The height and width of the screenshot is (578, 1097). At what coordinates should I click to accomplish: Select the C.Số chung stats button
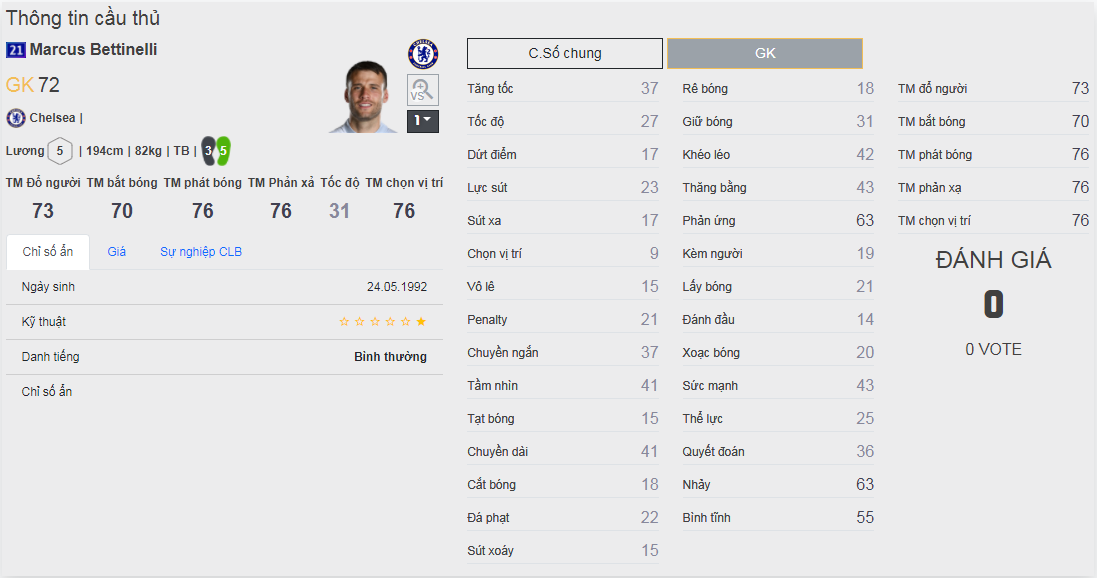565,53
